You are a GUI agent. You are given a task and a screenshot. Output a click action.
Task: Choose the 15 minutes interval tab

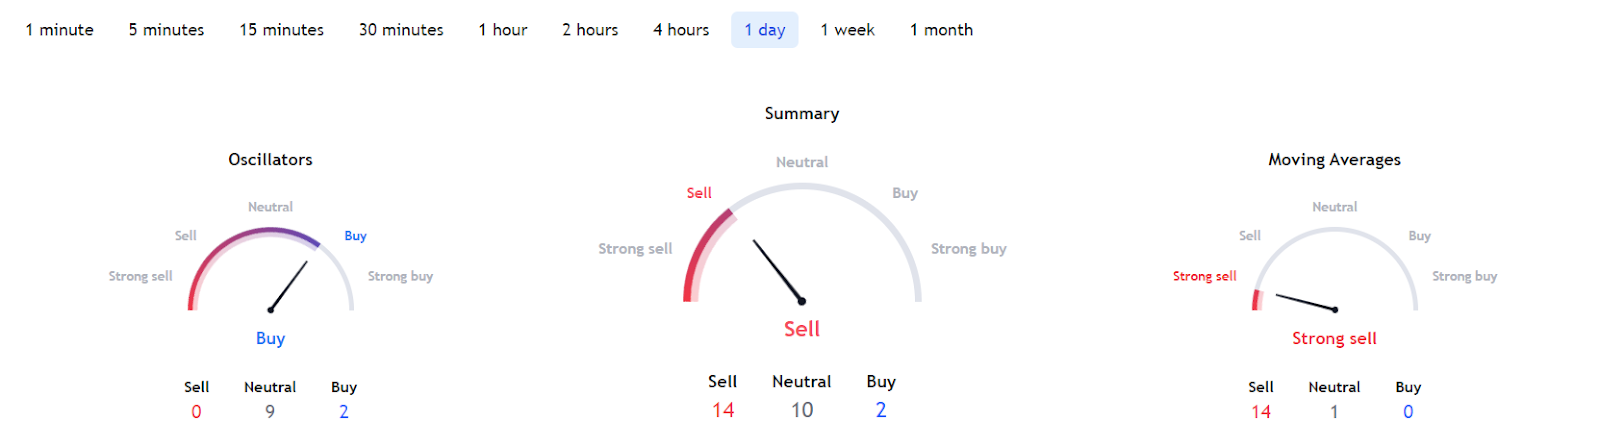coord(281,30)
